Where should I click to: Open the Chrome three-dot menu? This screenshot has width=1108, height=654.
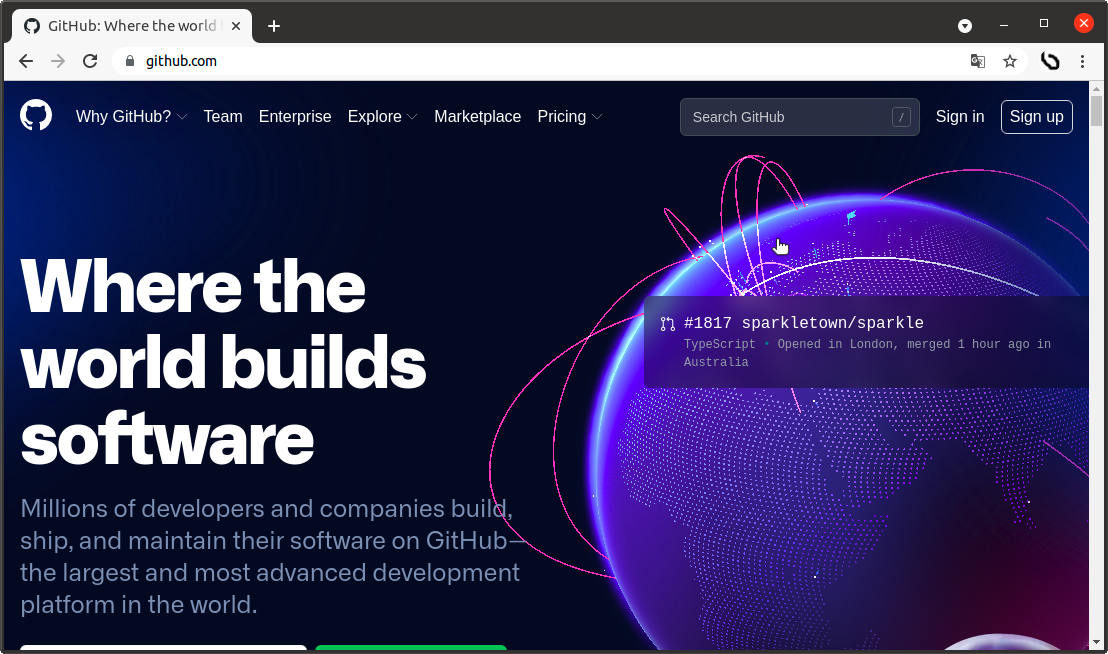pyautogui.click(x=1083, y=61)
